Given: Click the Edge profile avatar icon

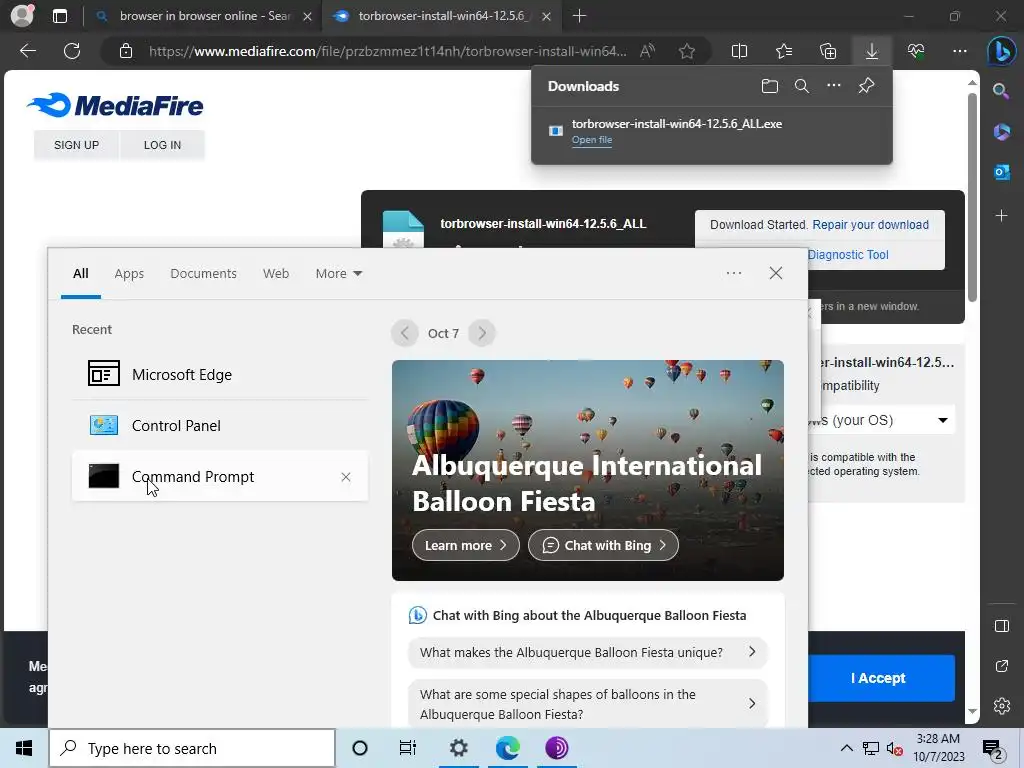Looking at the screenshot, I should click(x=22, y=16).
